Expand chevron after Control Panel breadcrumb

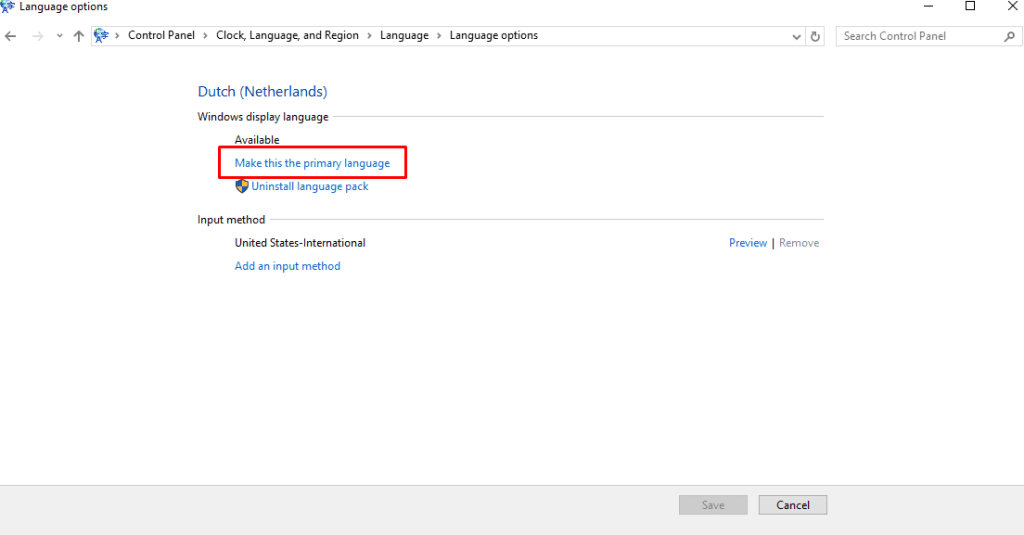pos(205,36)
